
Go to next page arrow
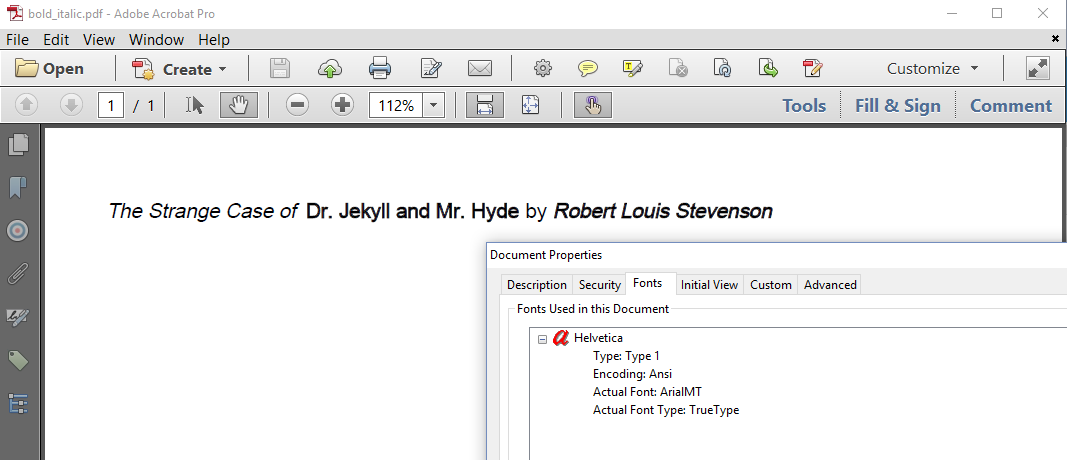click(71, 105)
